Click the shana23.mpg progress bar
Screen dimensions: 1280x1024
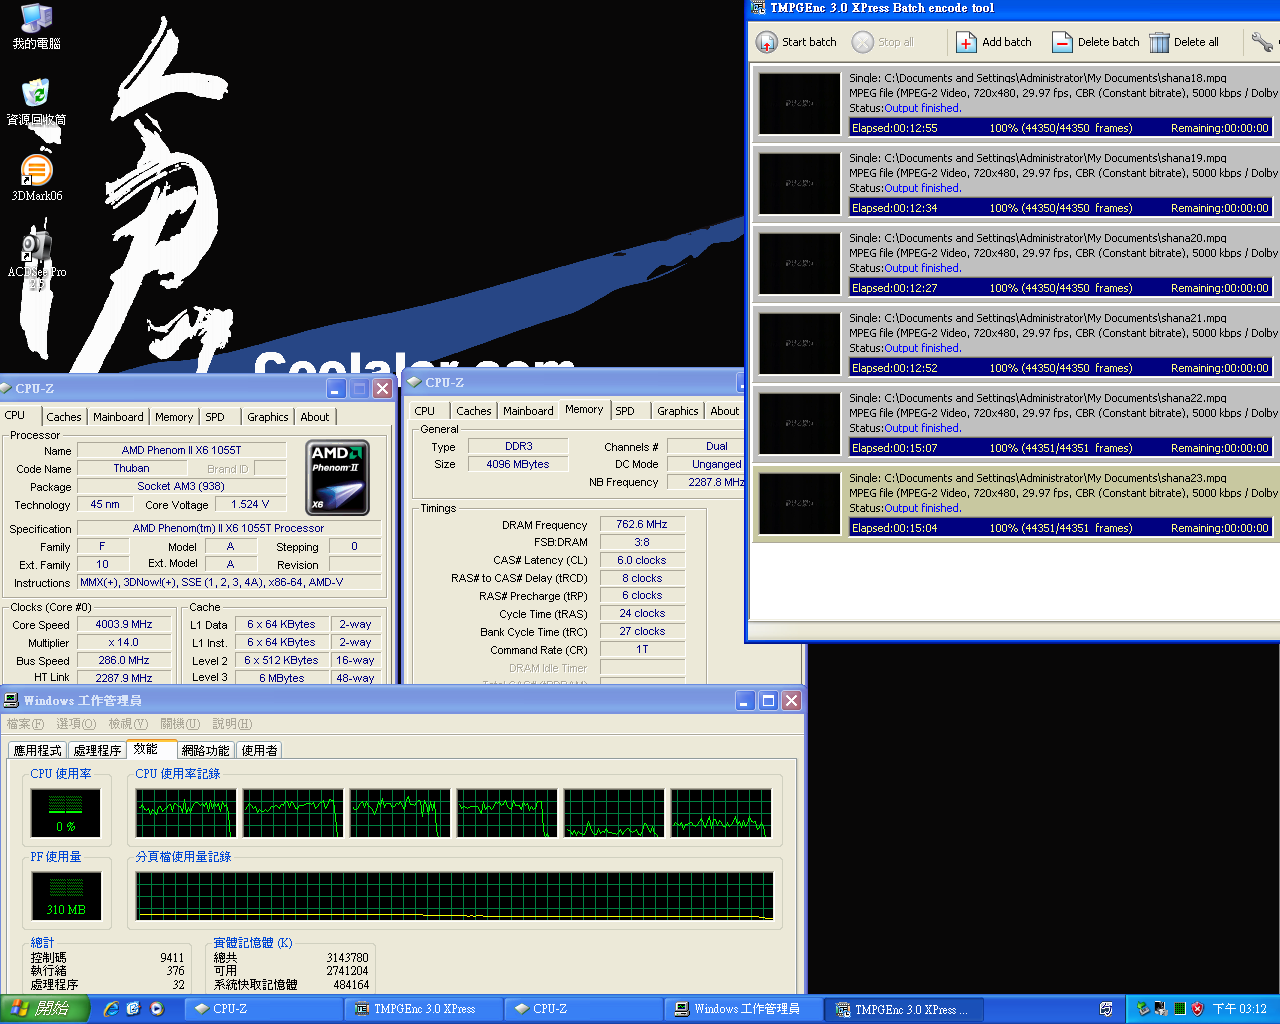(x=1060, y=528)
